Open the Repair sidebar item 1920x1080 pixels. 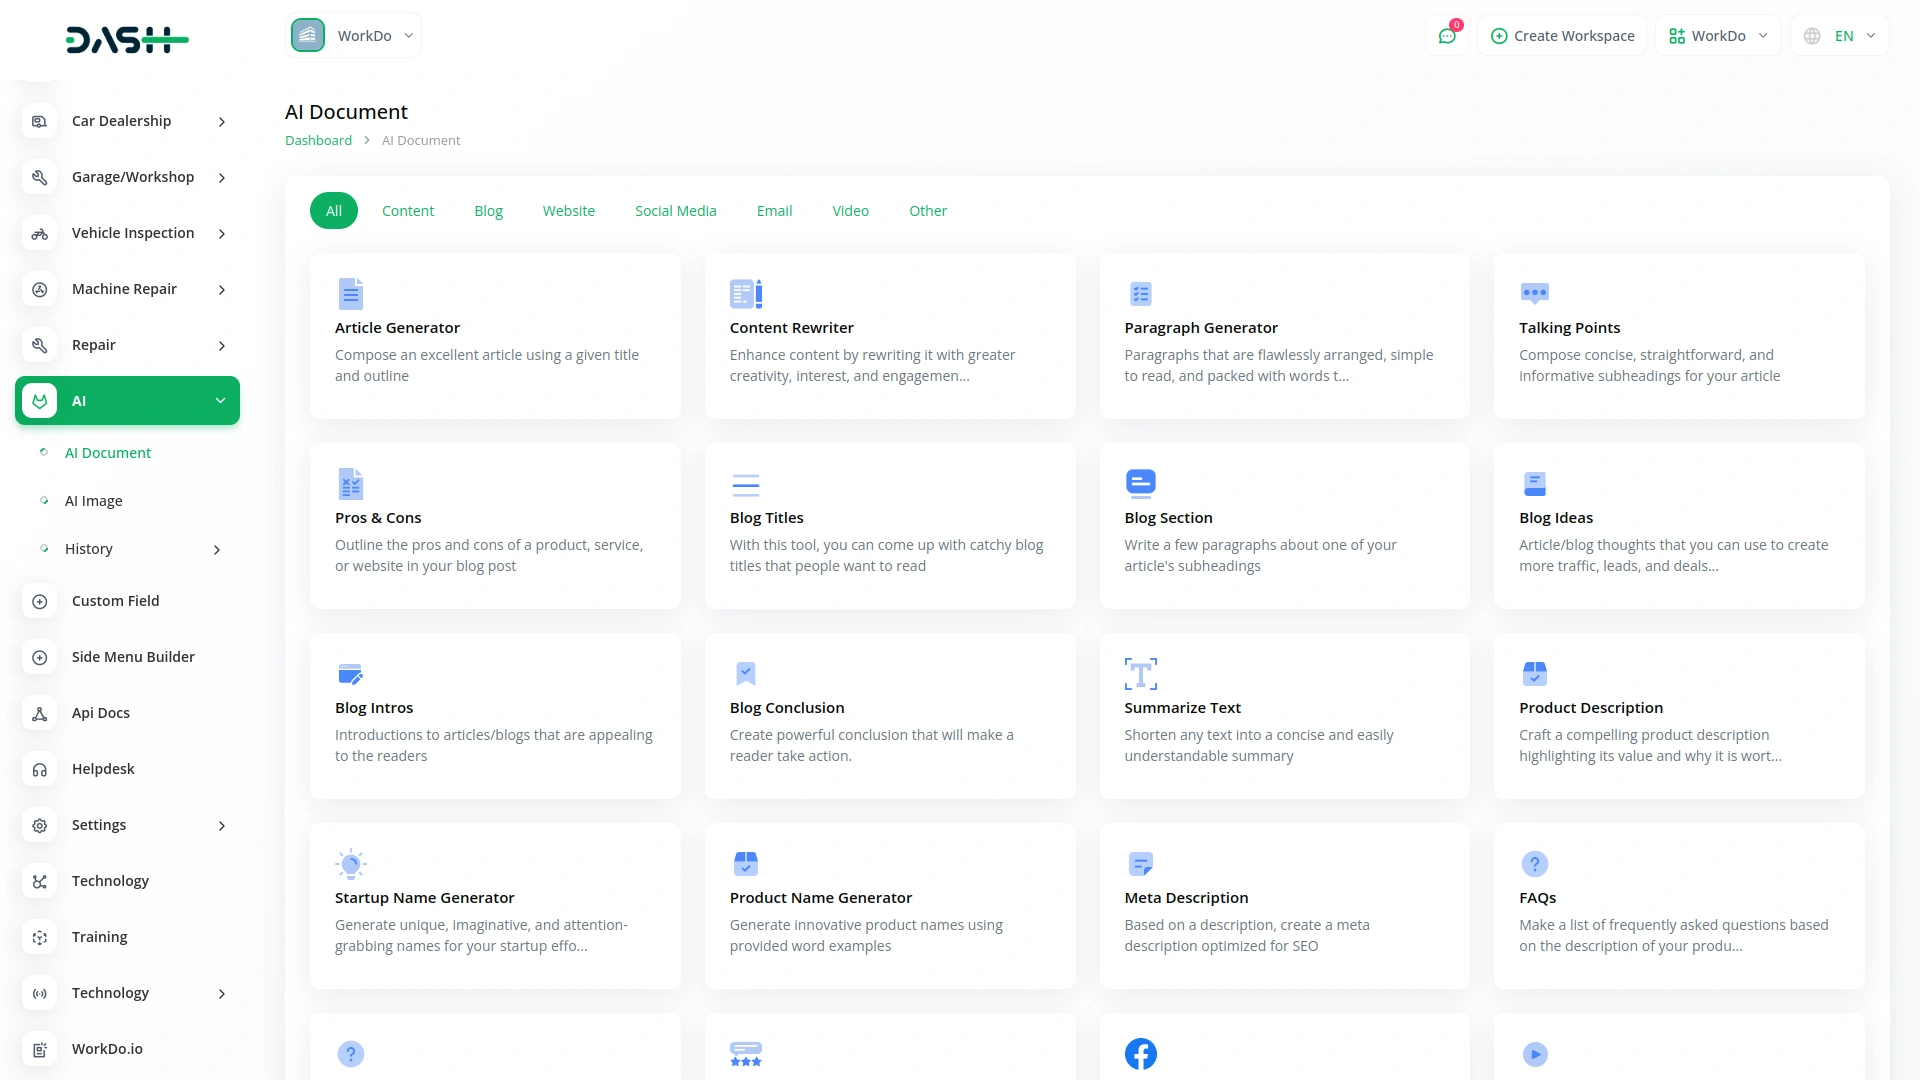click(x=127, y=345)
